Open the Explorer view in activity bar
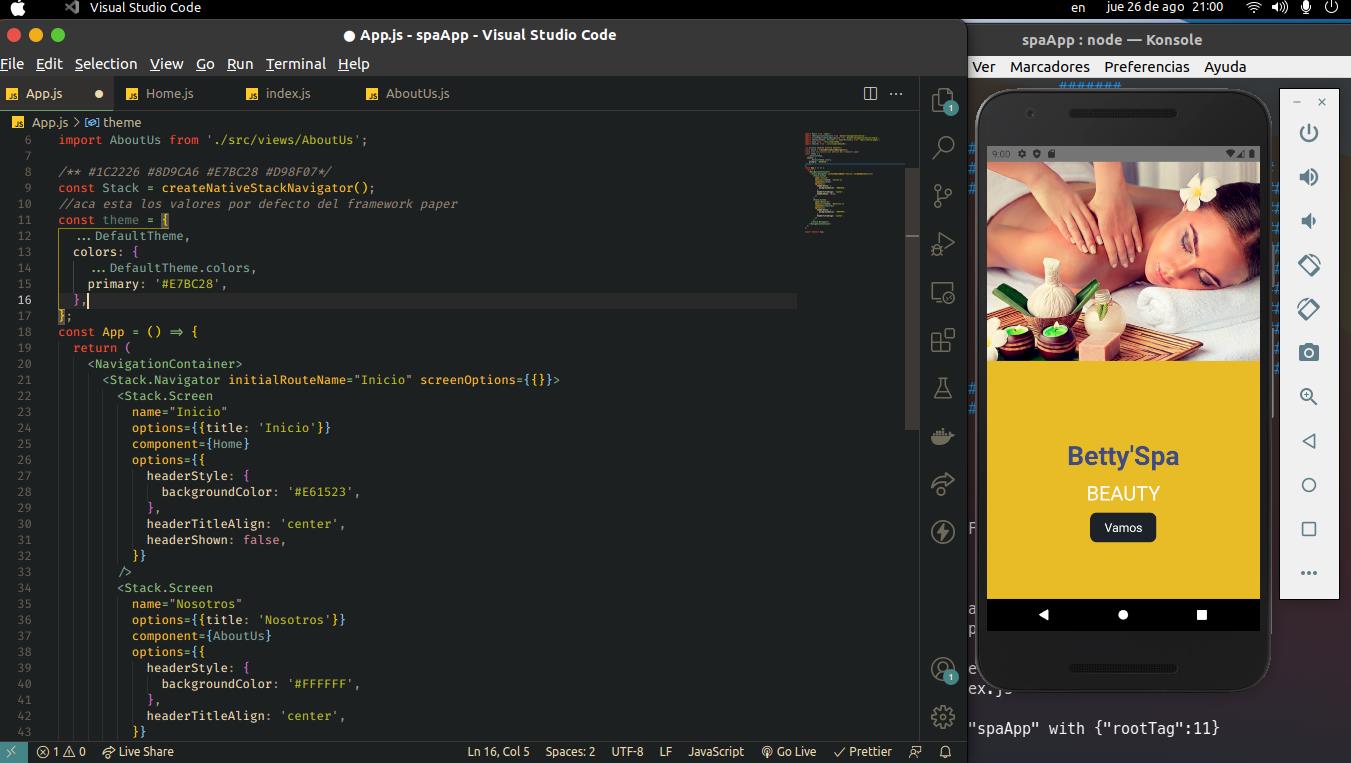The height and width of the screenshot is (763, 1351). [x=943, y=100]
